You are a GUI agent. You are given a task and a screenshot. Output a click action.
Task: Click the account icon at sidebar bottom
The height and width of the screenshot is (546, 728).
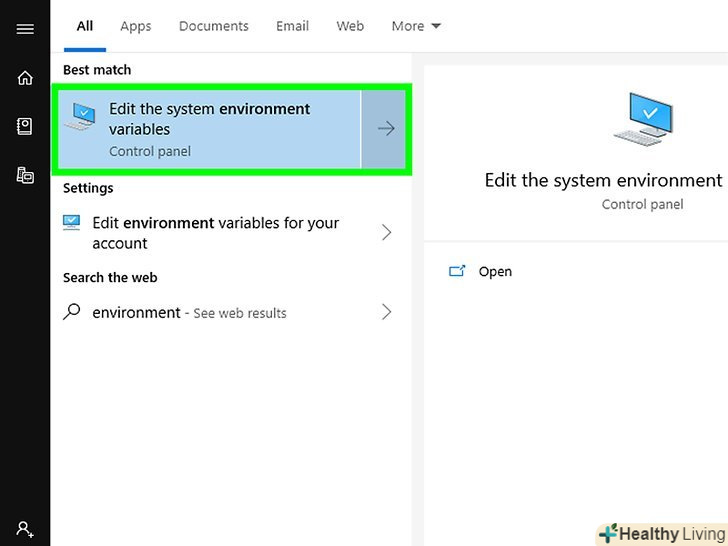coord(25,529)
